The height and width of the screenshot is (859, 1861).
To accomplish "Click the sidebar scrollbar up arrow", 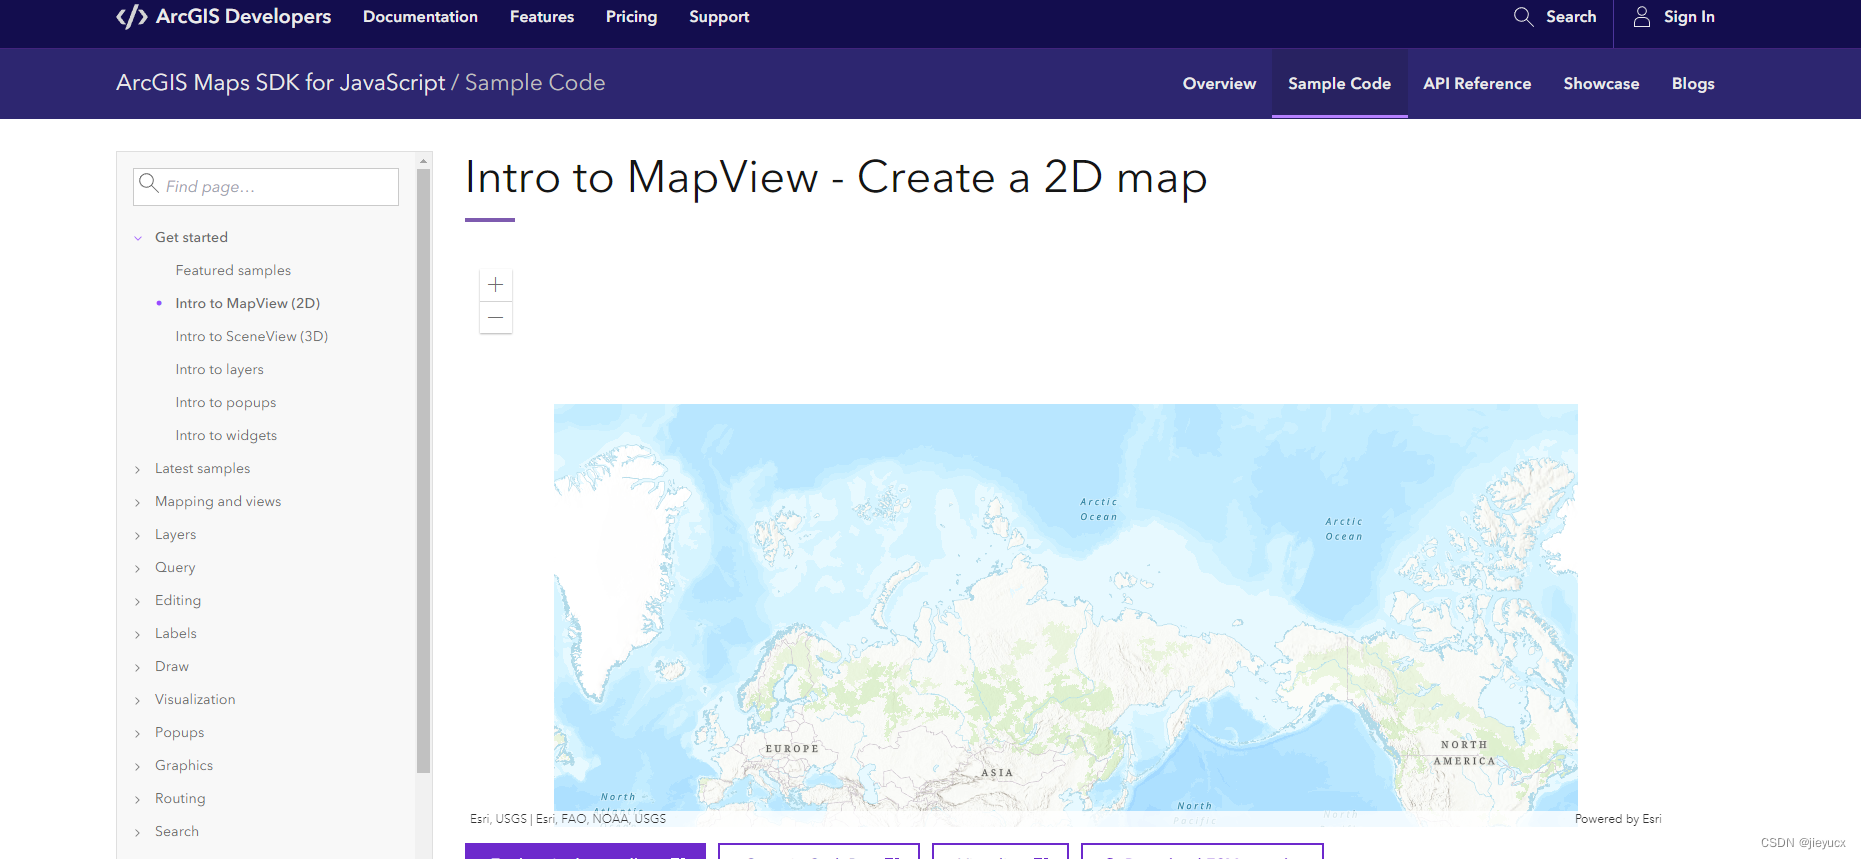I will point(424,160).
